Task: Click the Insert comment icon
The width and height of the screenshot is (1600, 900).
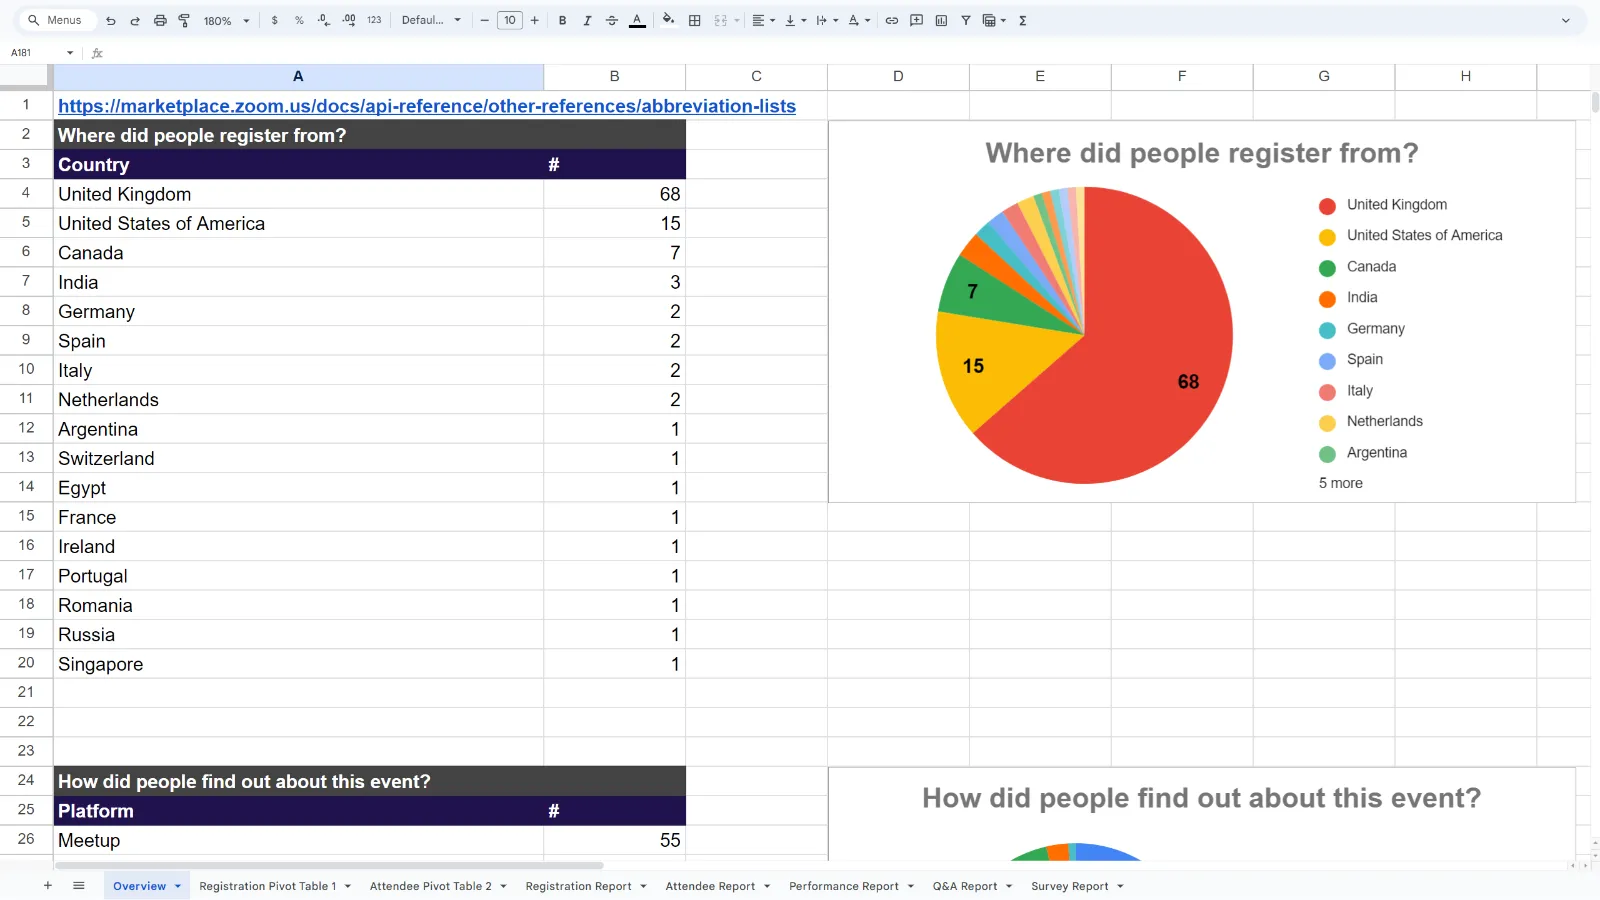Action: [917, 20]
